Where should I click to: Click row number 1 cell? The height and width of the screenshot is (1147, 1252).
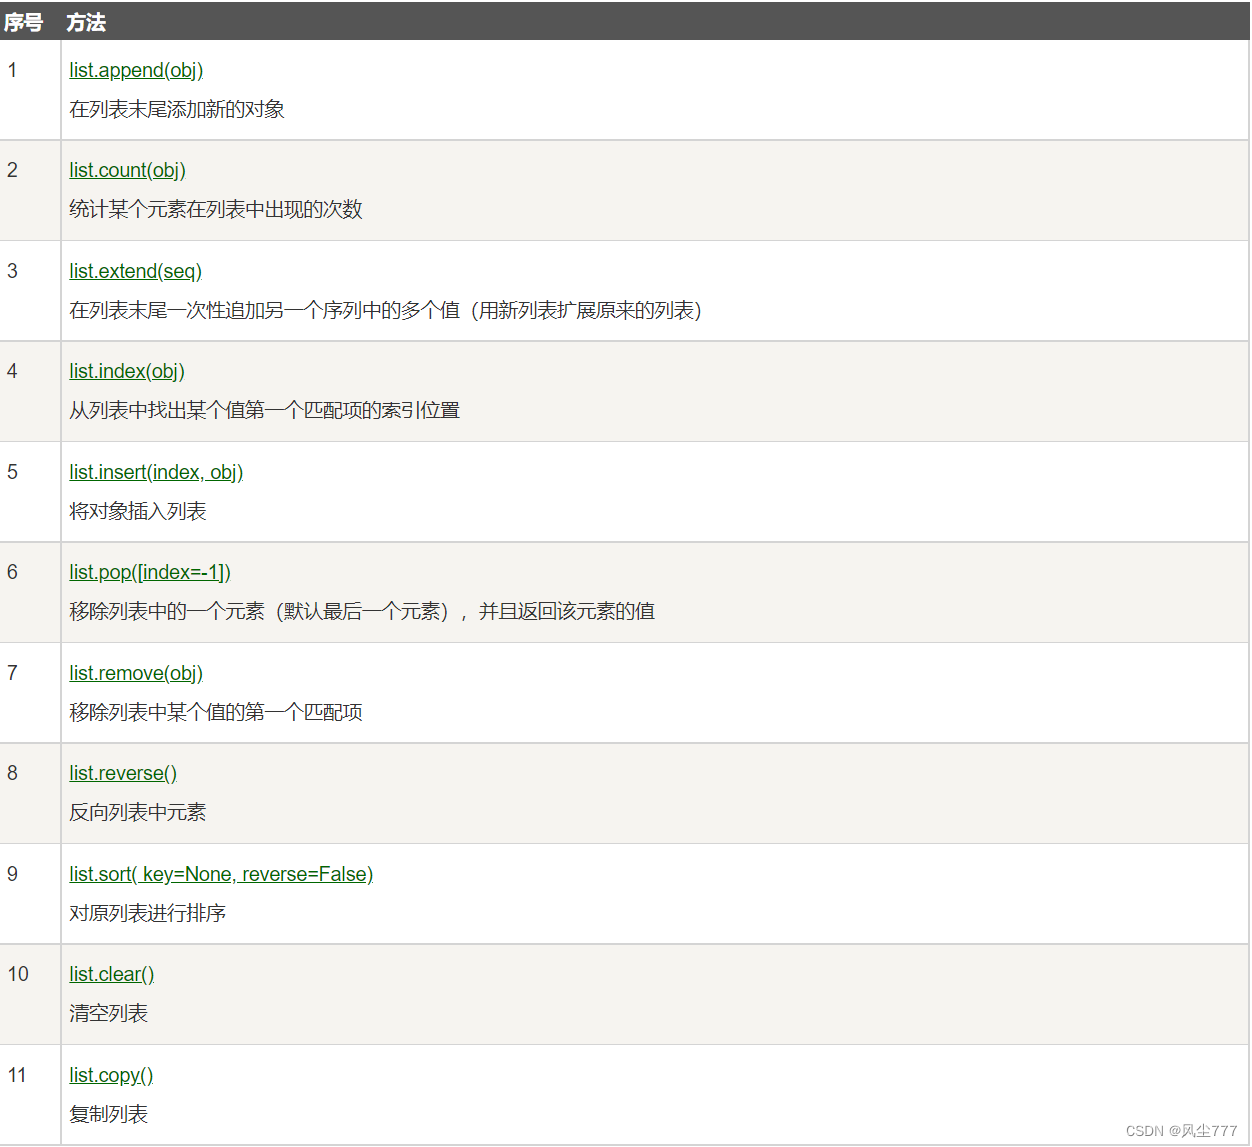(x=30, y=90)
